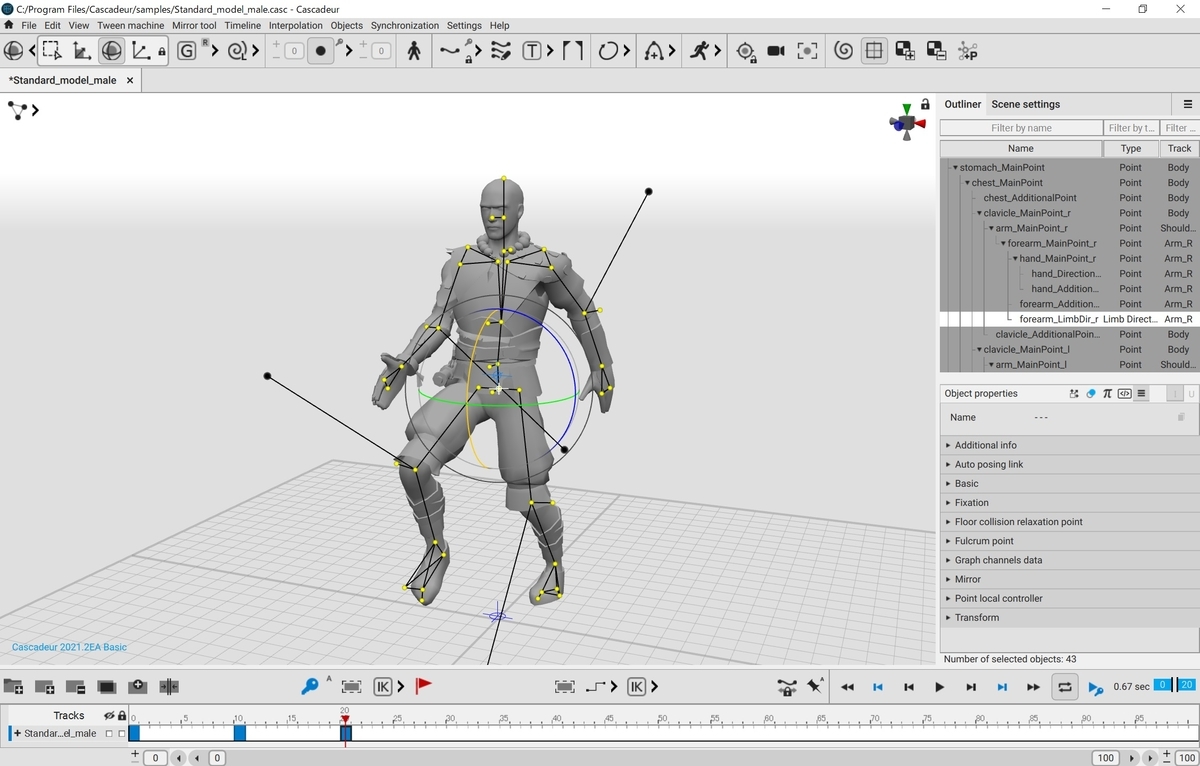Collapse the chest_MainPoint tree node
This screenshot has height=766, width=1200.
pos(967,183)
